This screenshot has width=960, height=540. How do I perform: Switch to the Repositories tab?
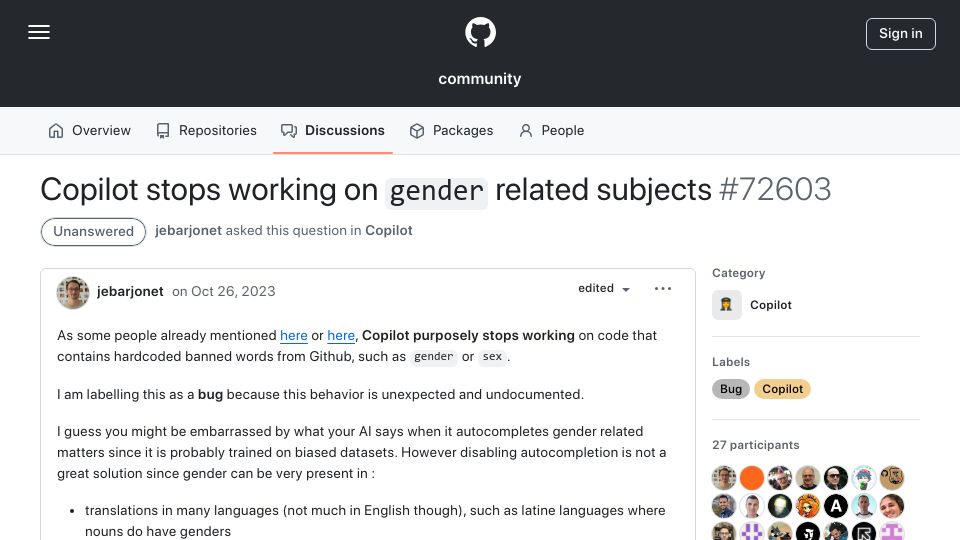(x=206, y=131)
